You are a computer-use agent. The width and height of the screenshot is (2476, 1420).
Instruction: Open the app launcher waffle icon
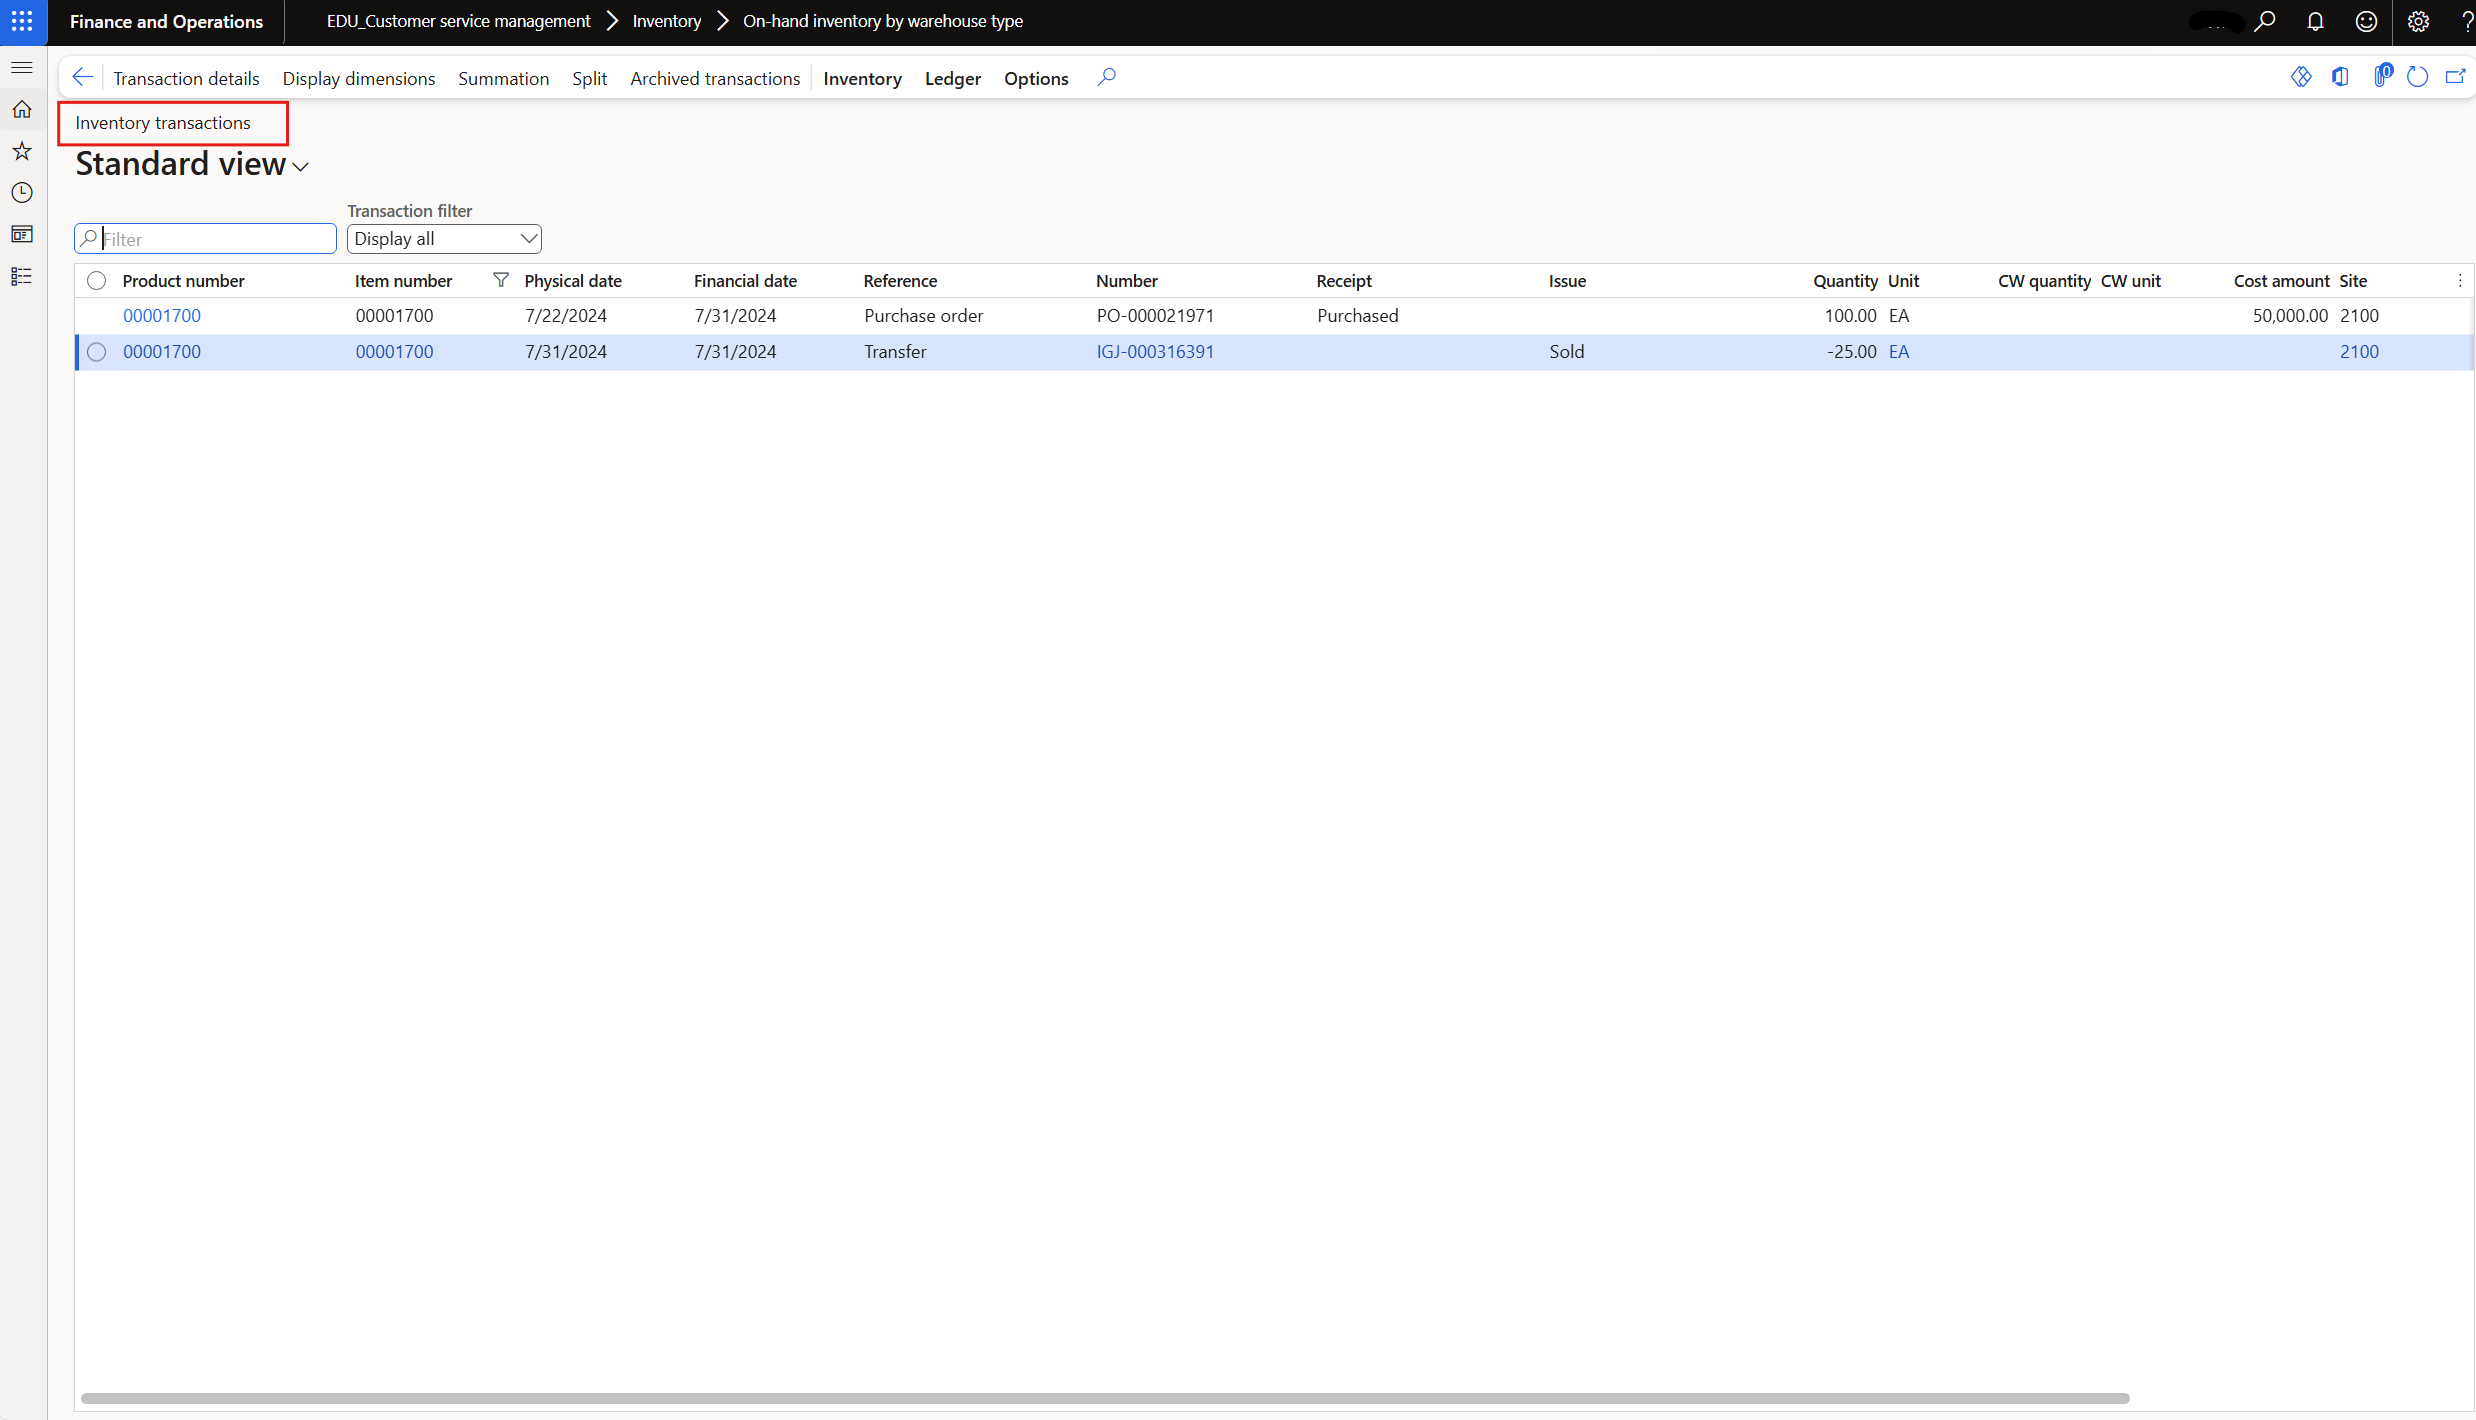(22, 21)
